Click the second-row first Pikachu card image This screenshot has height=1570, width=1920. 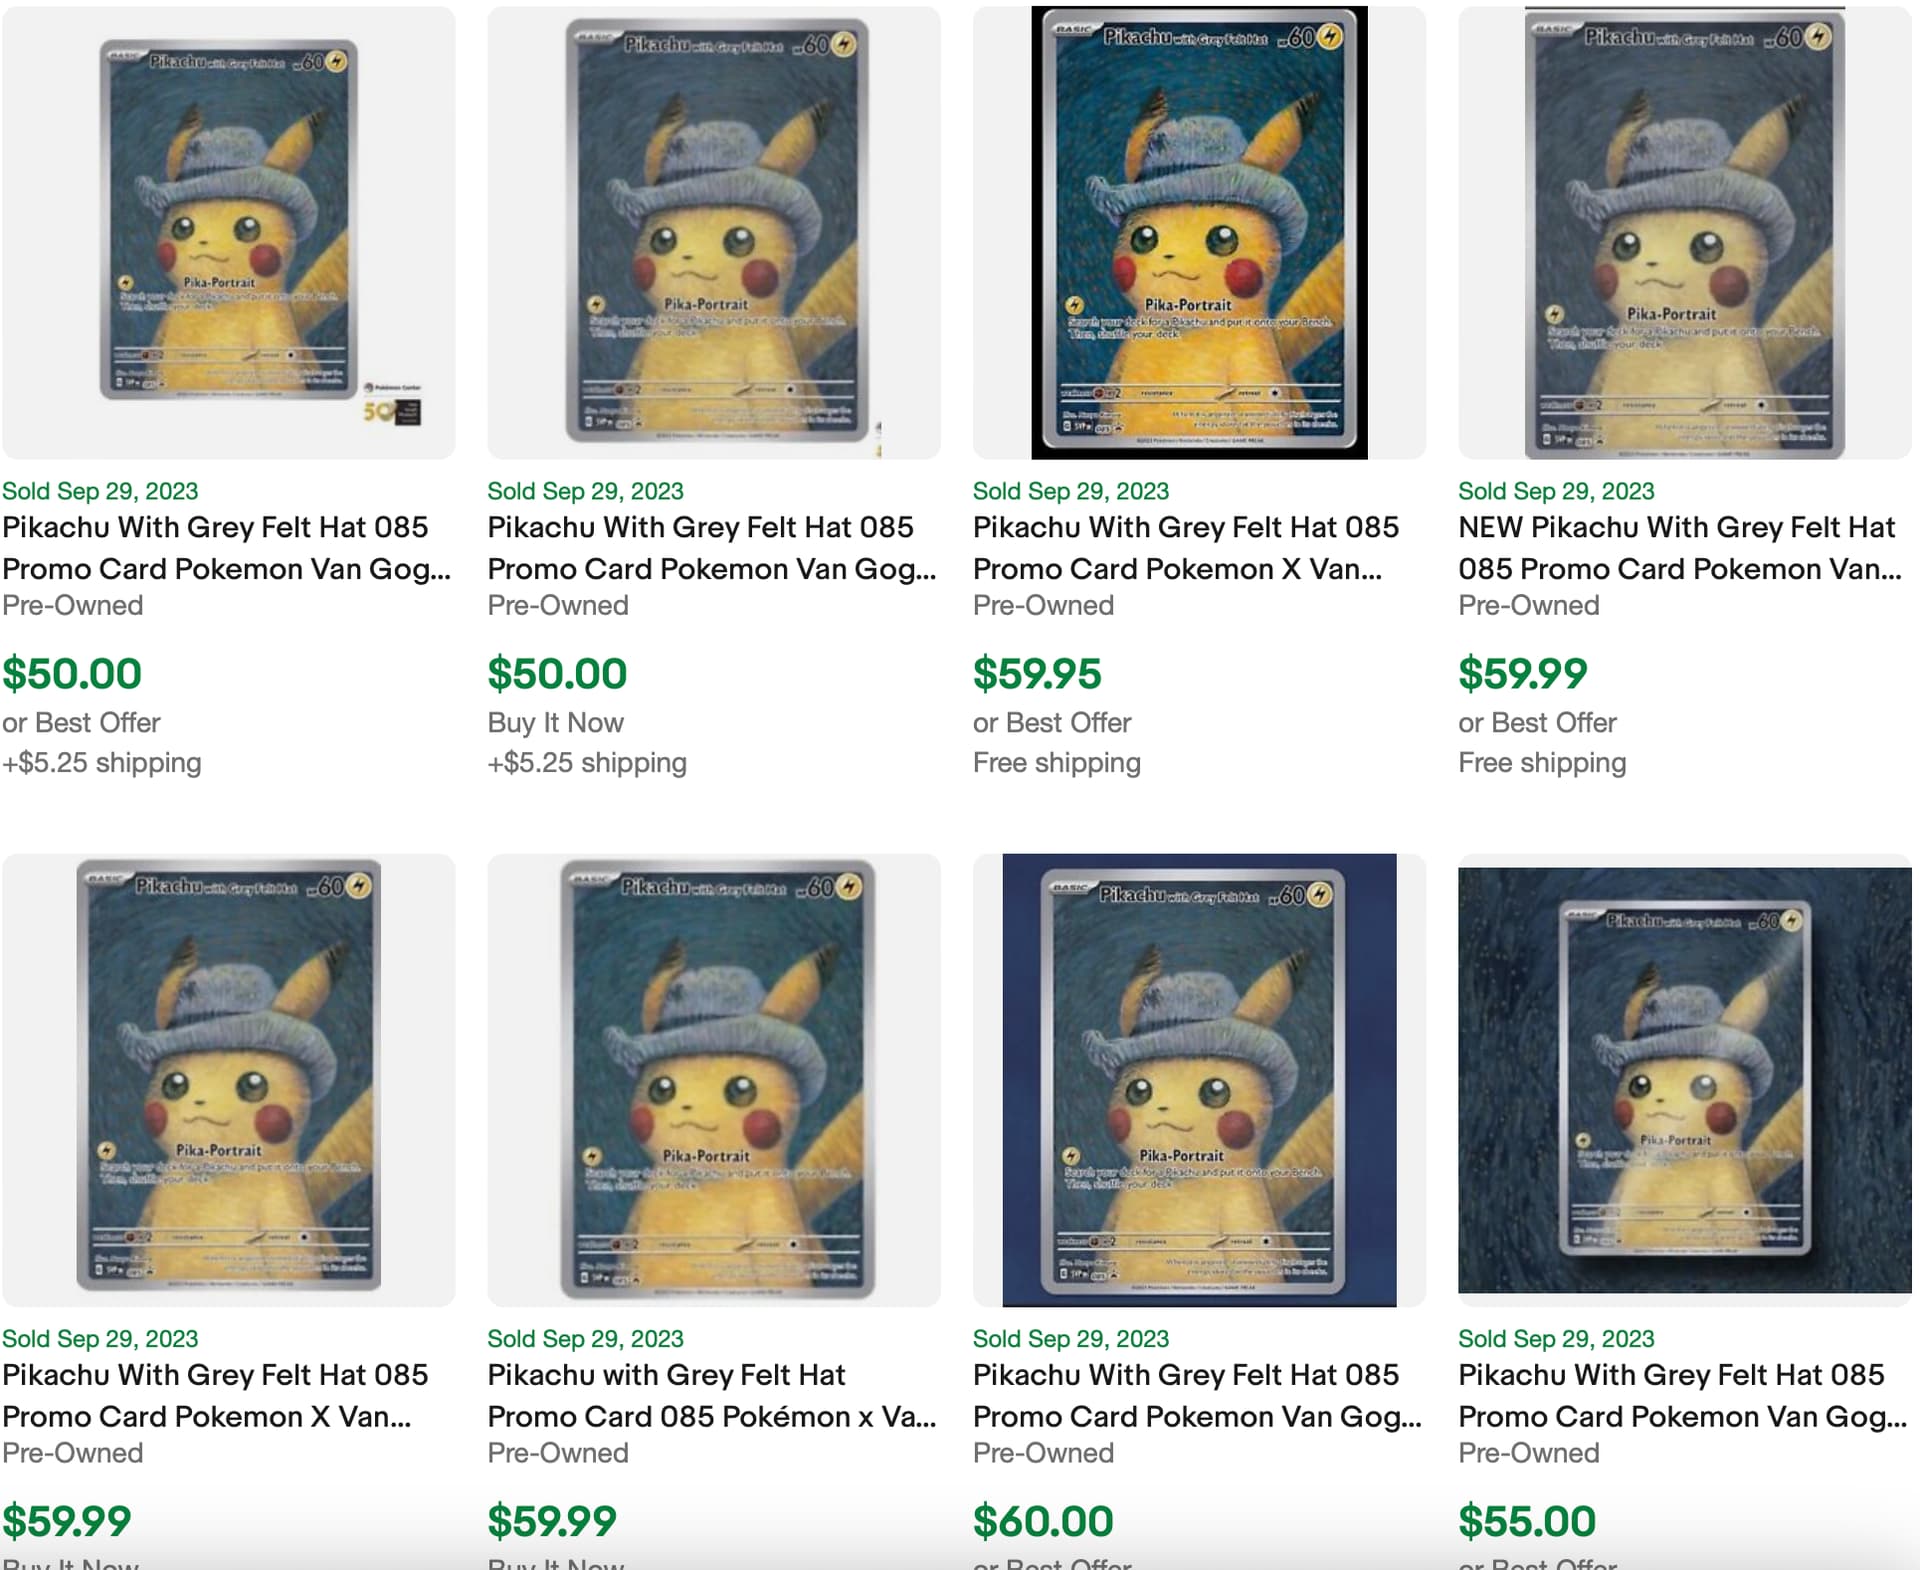click(x=228, y=1080)
